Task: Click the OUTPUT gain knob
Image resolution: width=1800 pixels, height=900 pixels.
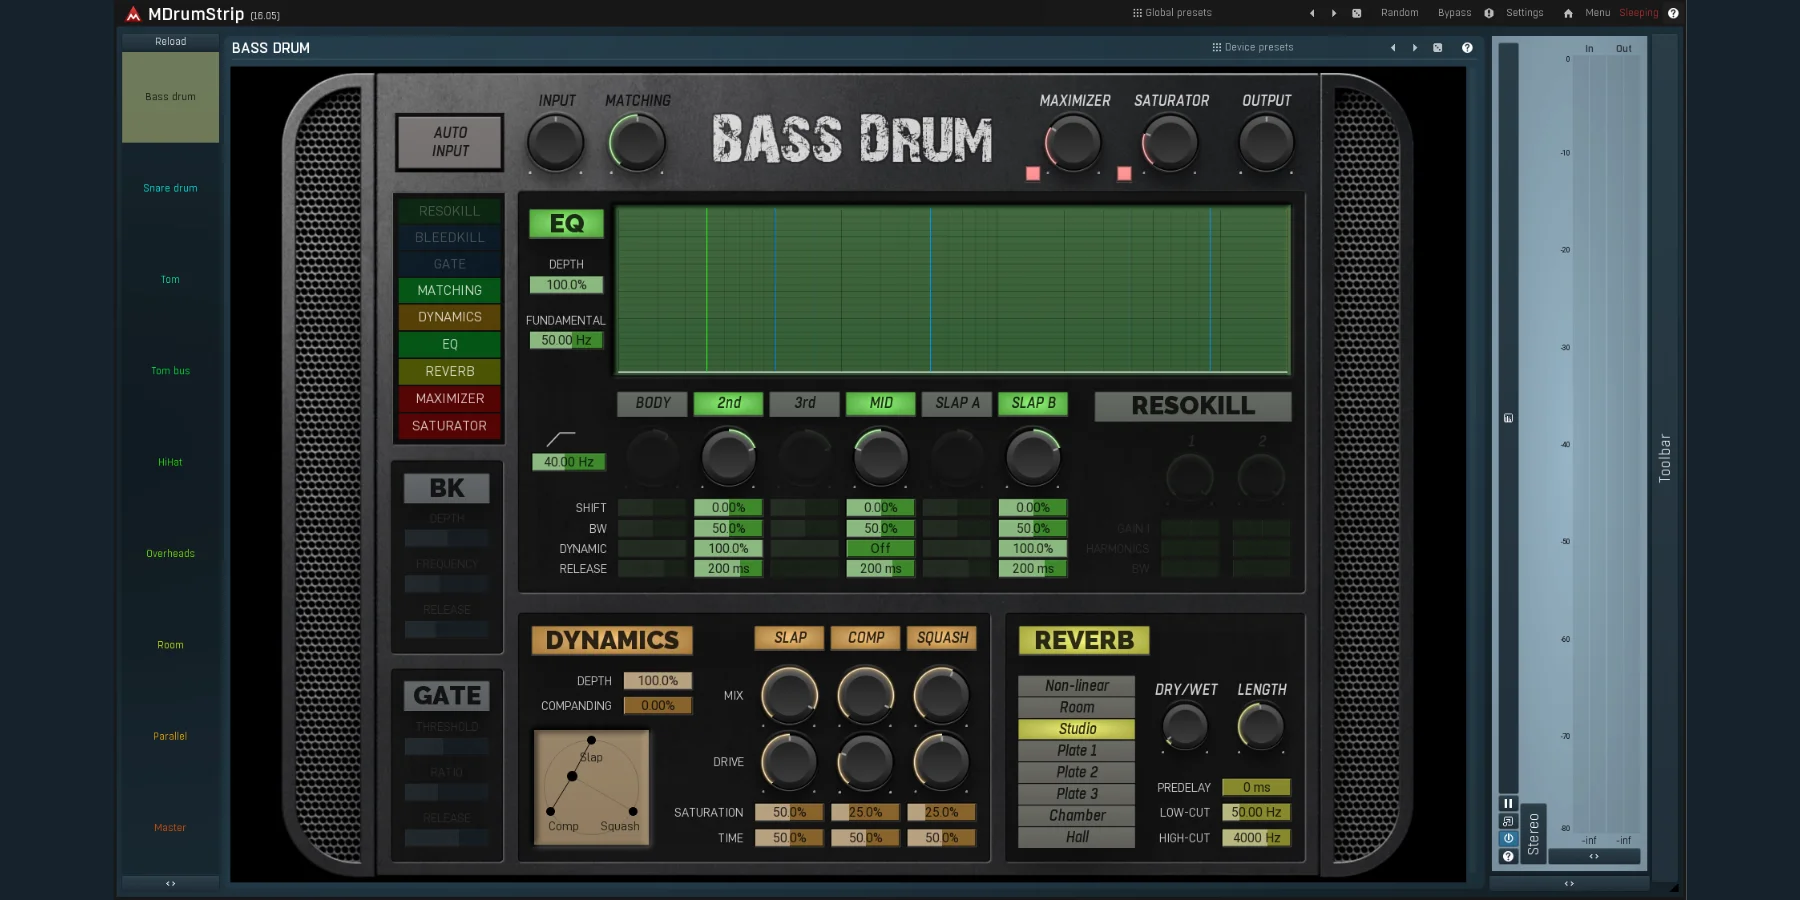Action: click(1266, 143)
